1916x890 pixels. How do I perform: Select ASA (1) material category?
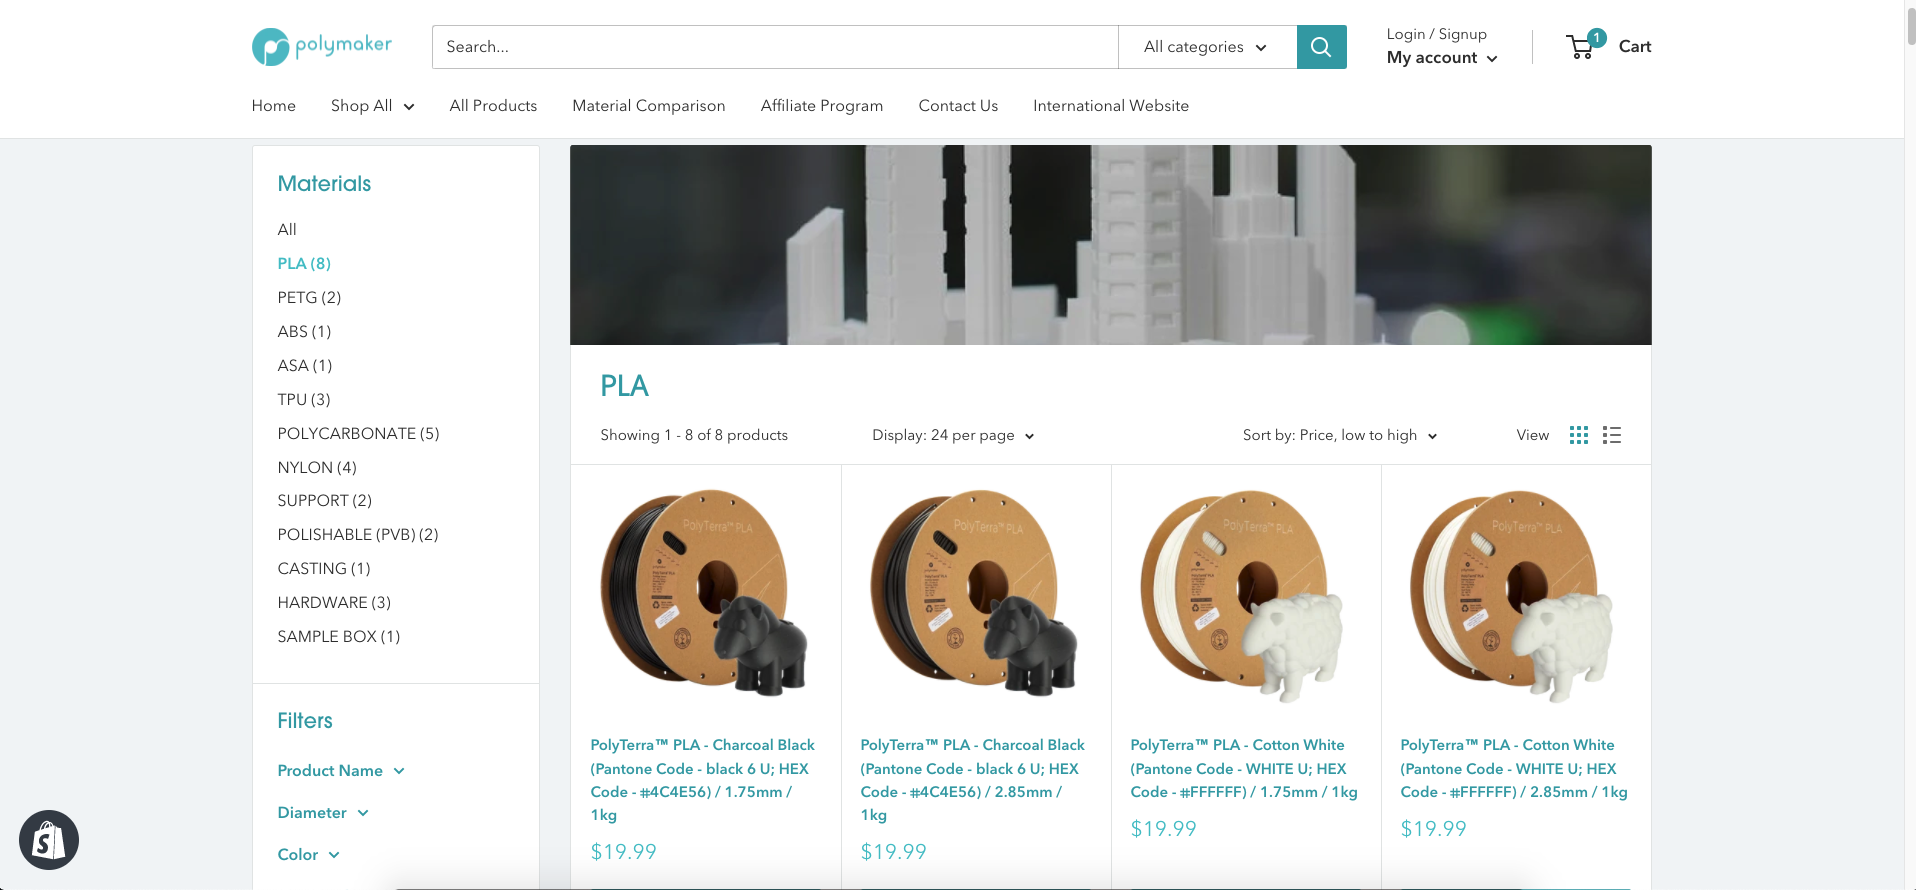pyautogui.click(x=305, y=366)
